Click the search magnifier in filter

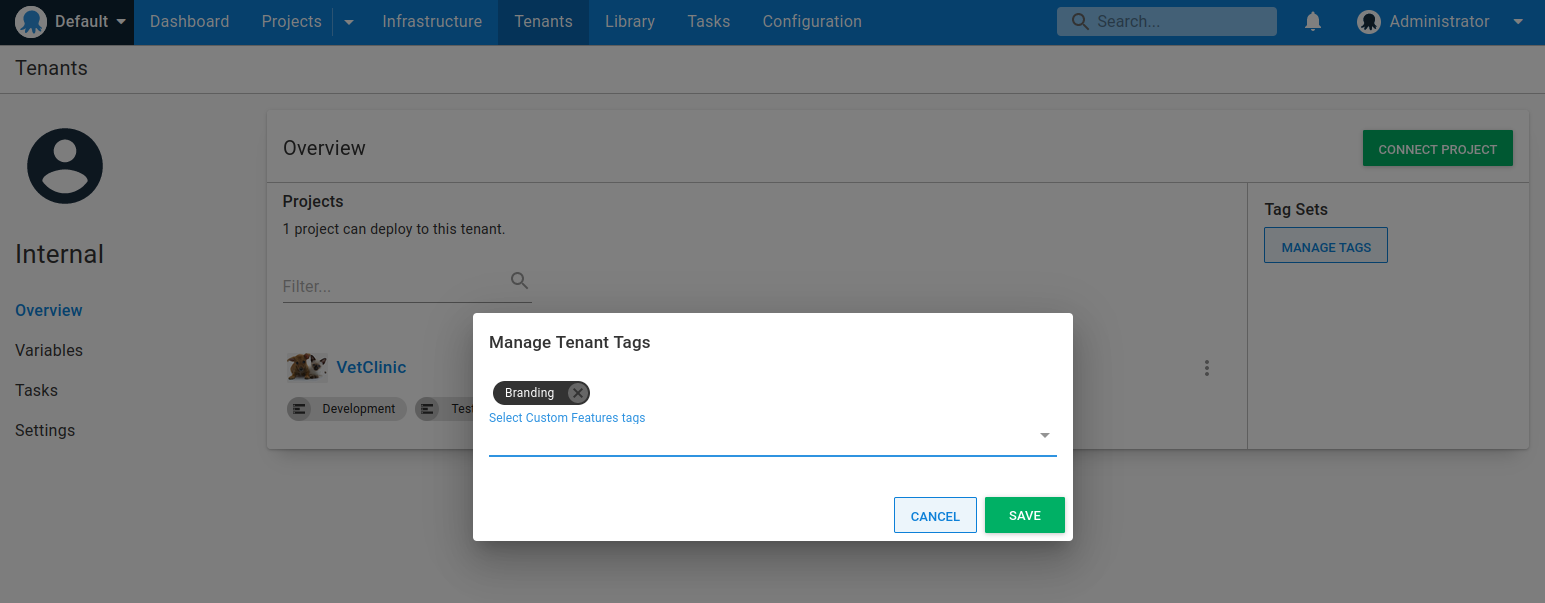(519, 281)
